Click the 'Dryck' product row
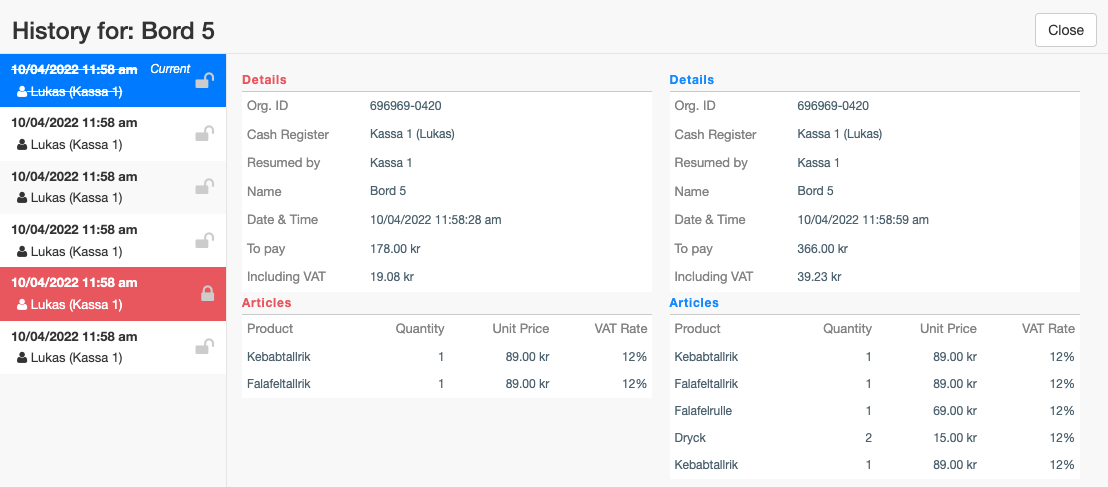This screenshot has width=1108, height=487. (x=875, y=438)
